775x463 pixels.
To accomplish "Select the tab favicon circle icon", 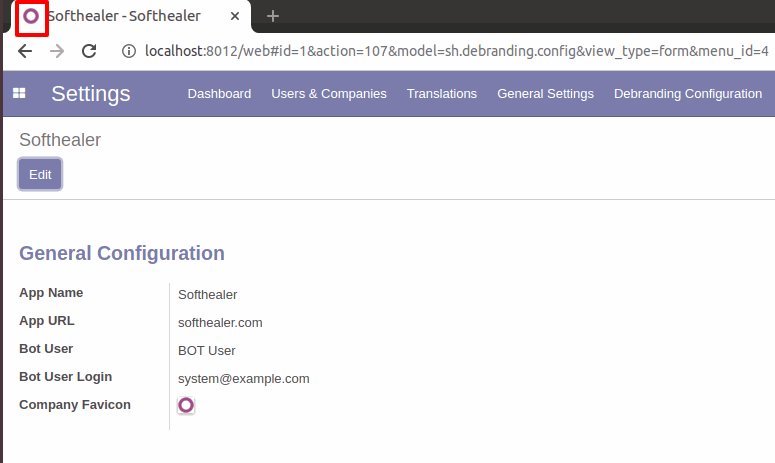I will pyautogui.click(x=31, y=16).
